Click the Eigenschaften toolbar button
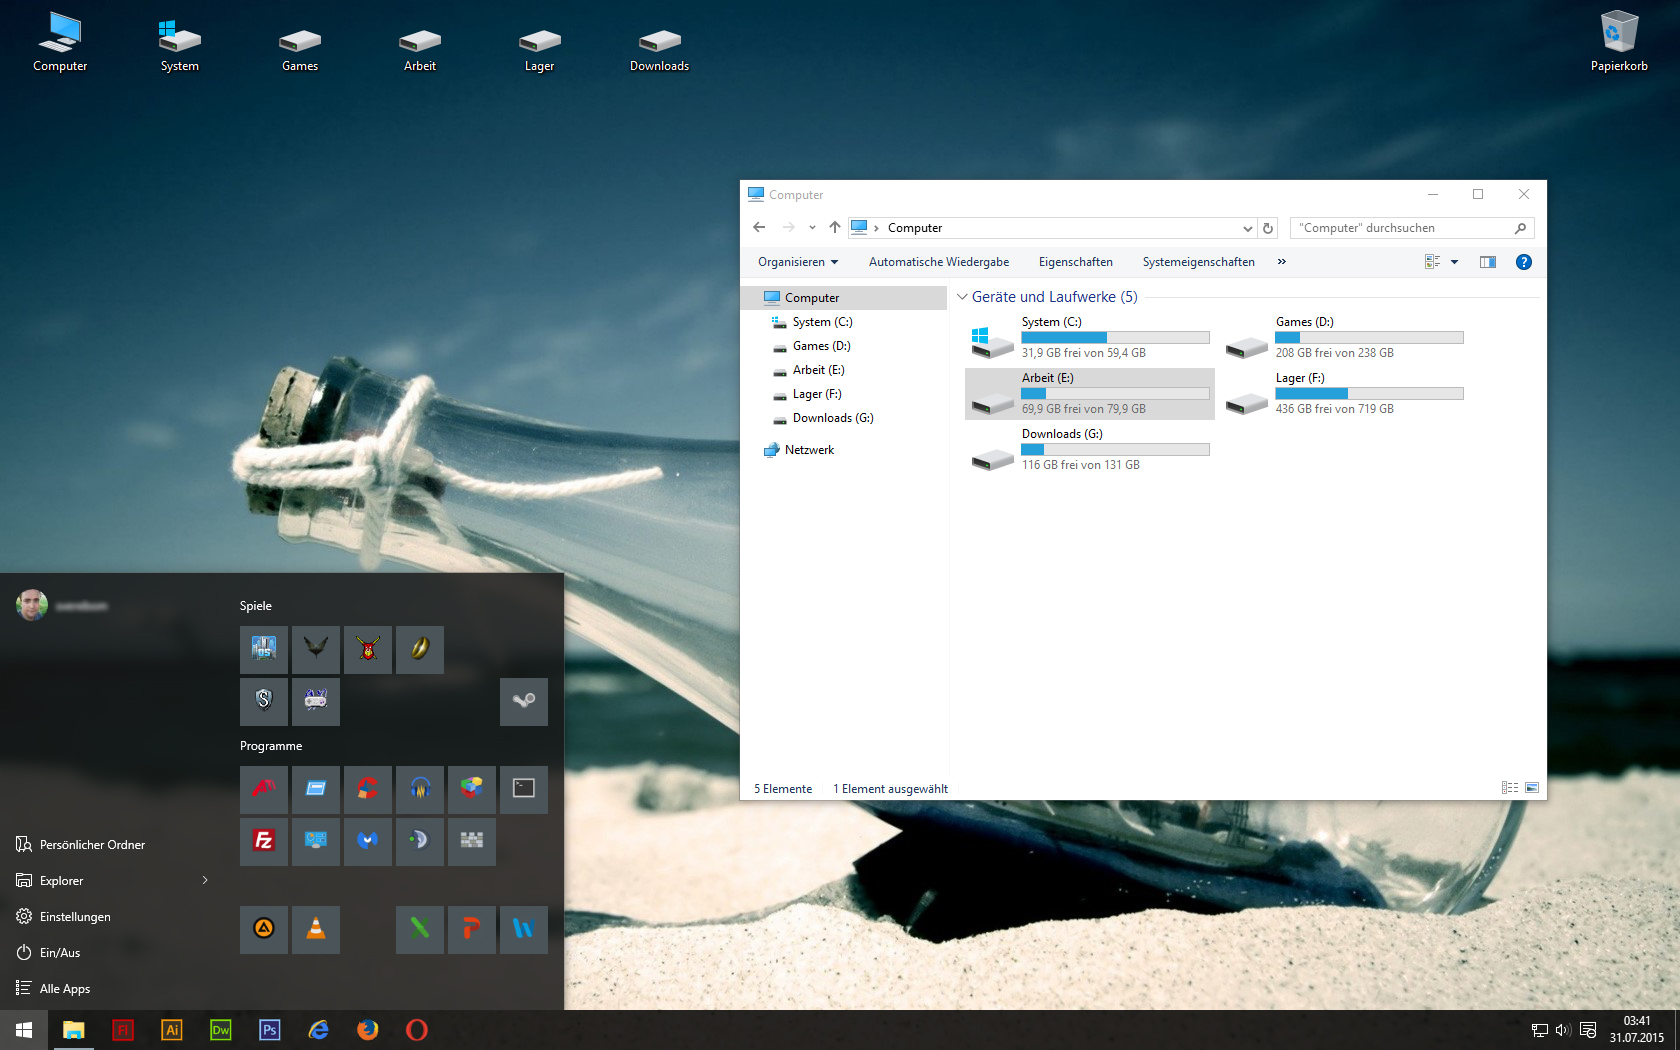This screenshot has width=1680, height=1050. click(x=1076, y=262)
